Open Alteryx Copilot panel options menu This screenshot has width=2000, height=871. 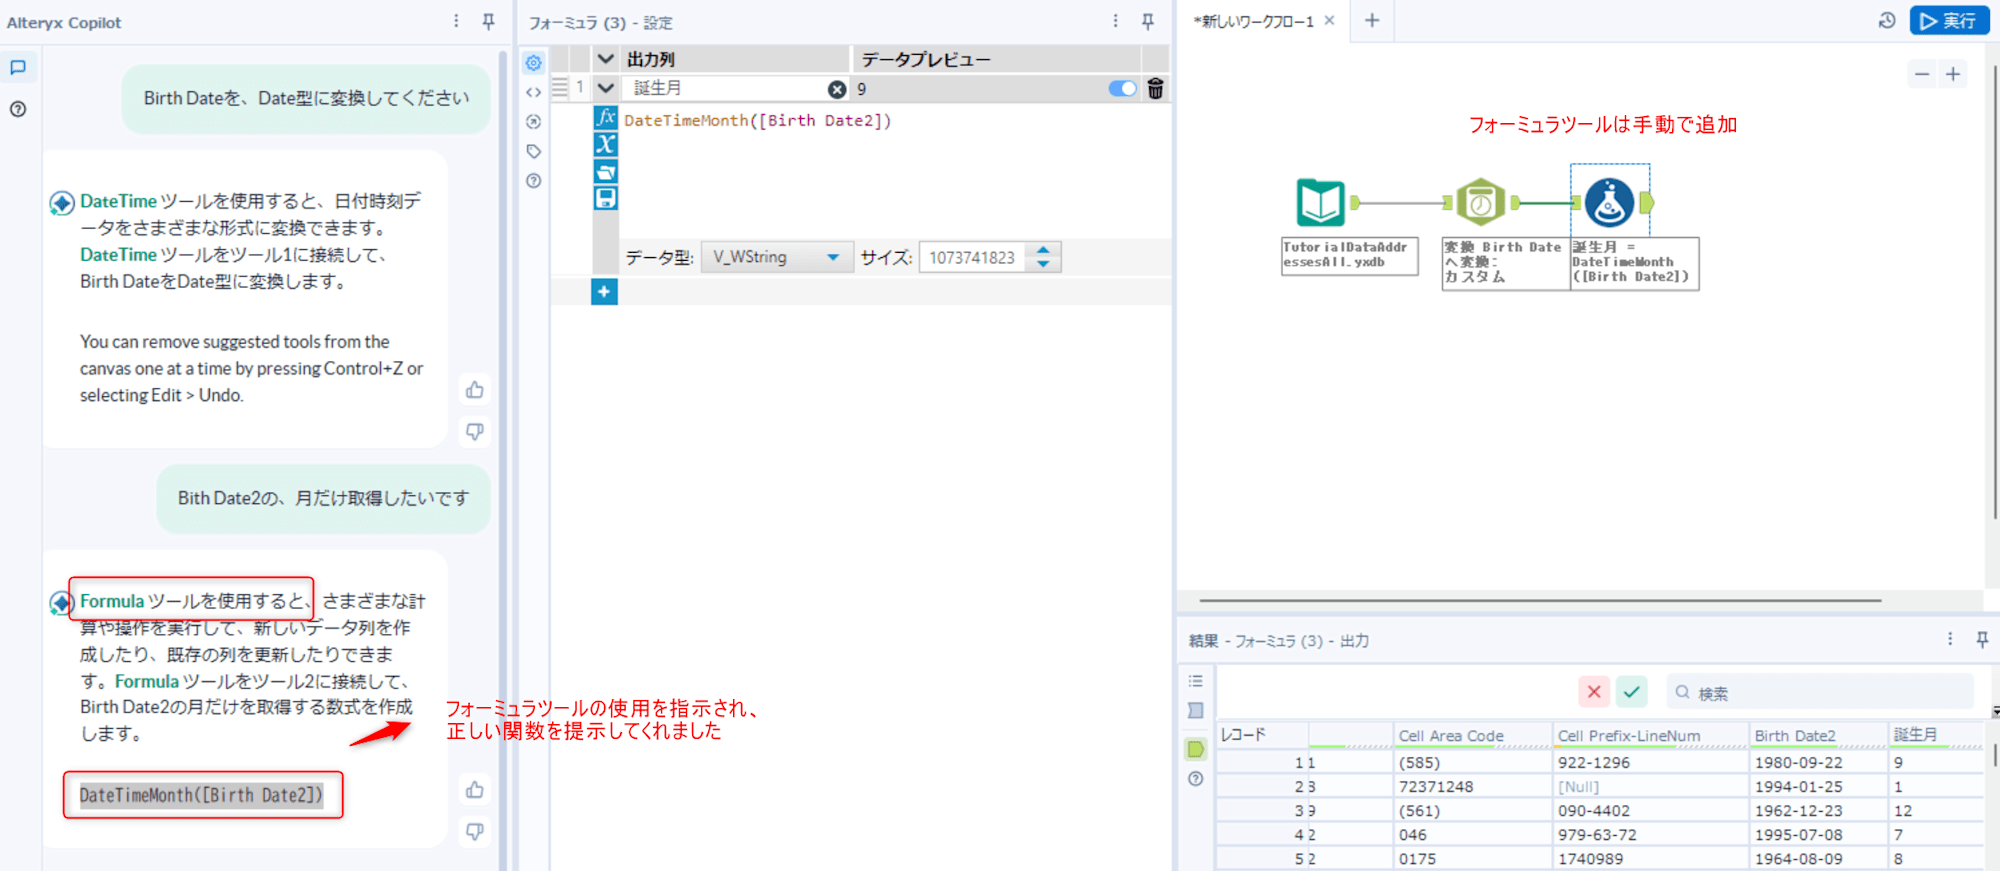point(456,21)
